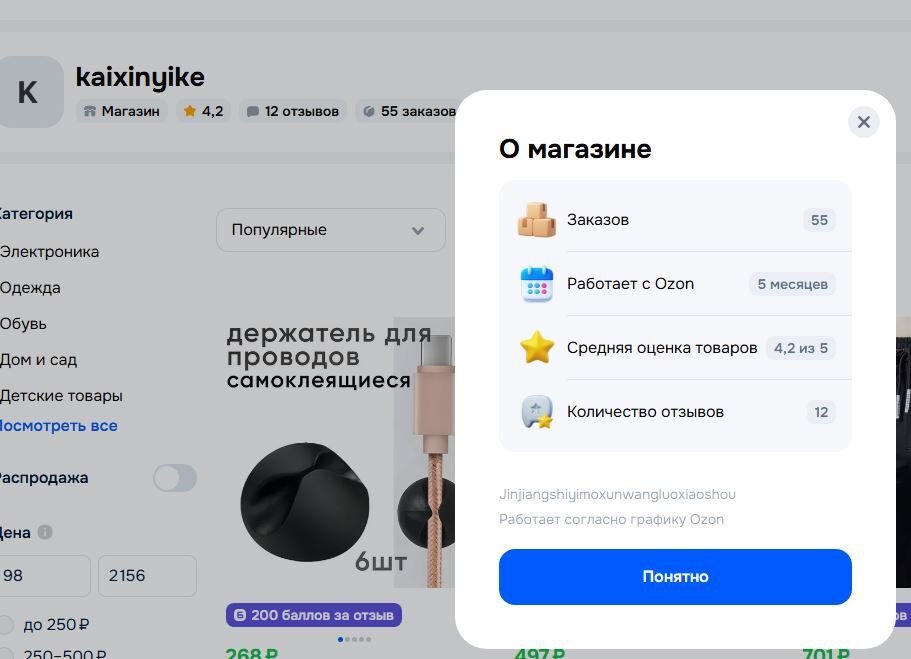Click the reviews icon beside Количество отзывов

[x=536, y=411]
